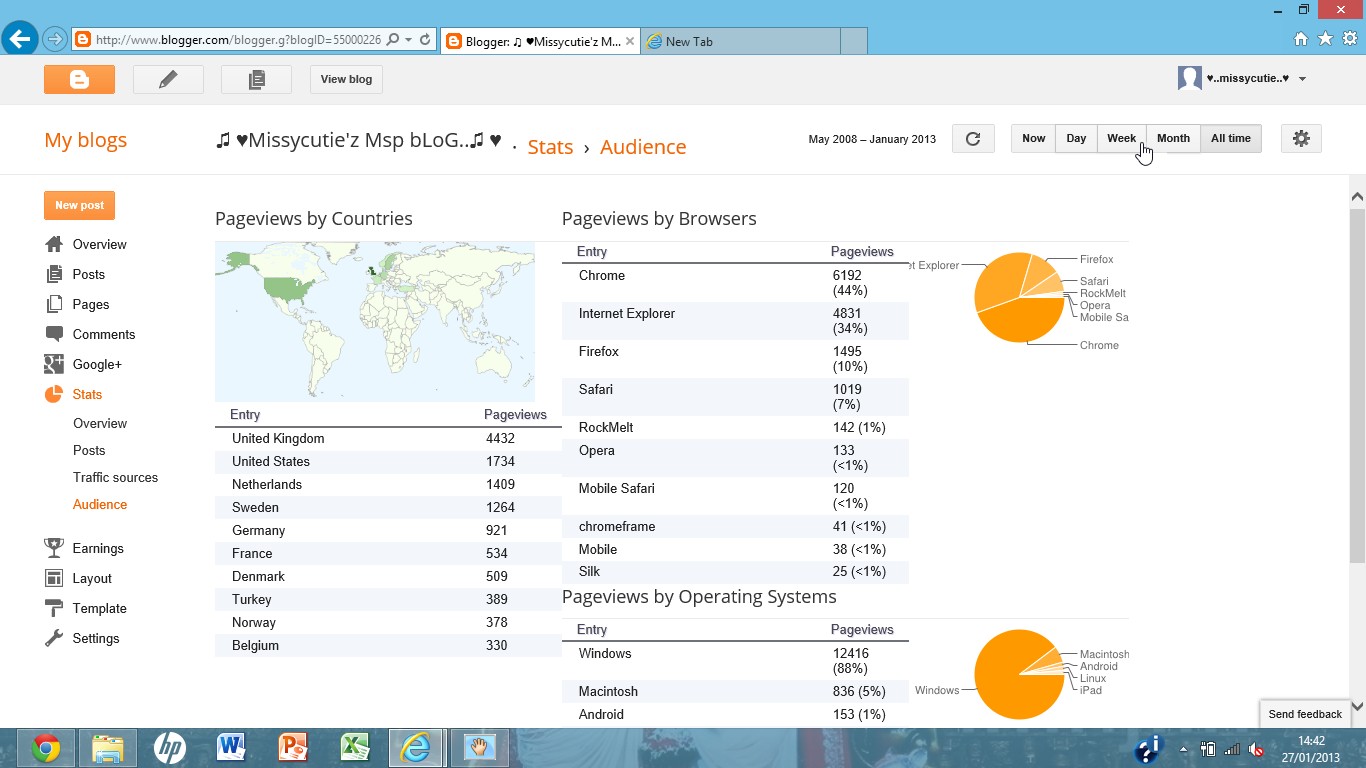Select the Month time range

click(1173, 139)
